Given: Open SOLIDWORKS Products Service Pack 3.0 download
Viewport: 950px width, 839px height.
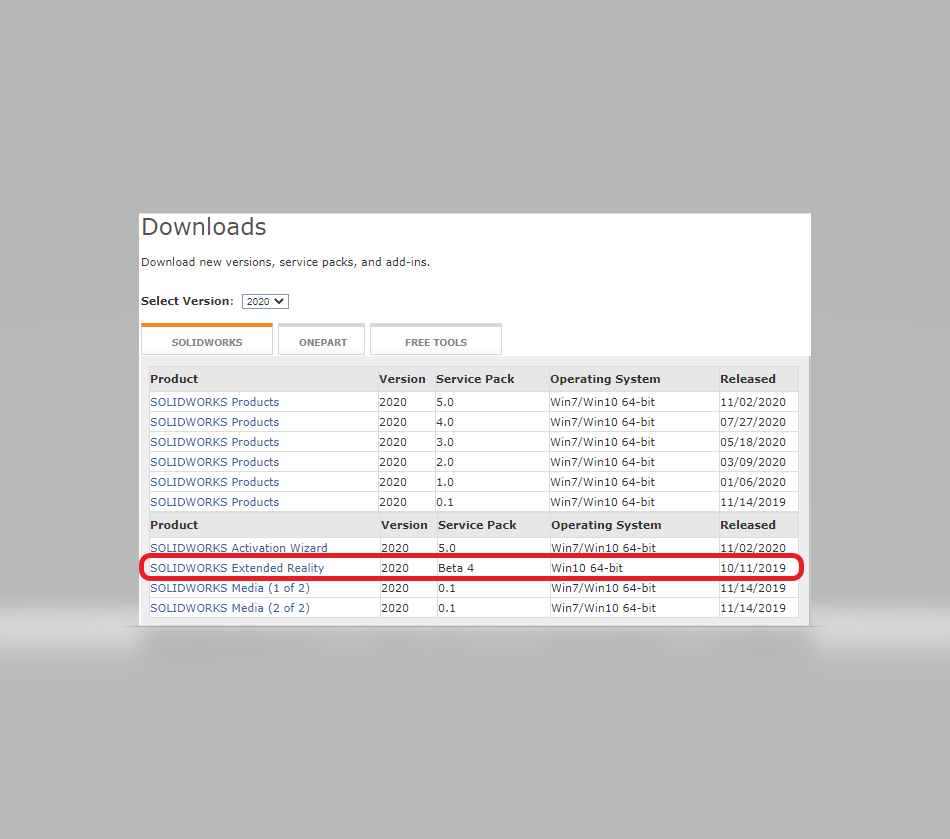Looking at the screenshot, I should (x=214, y=441).
